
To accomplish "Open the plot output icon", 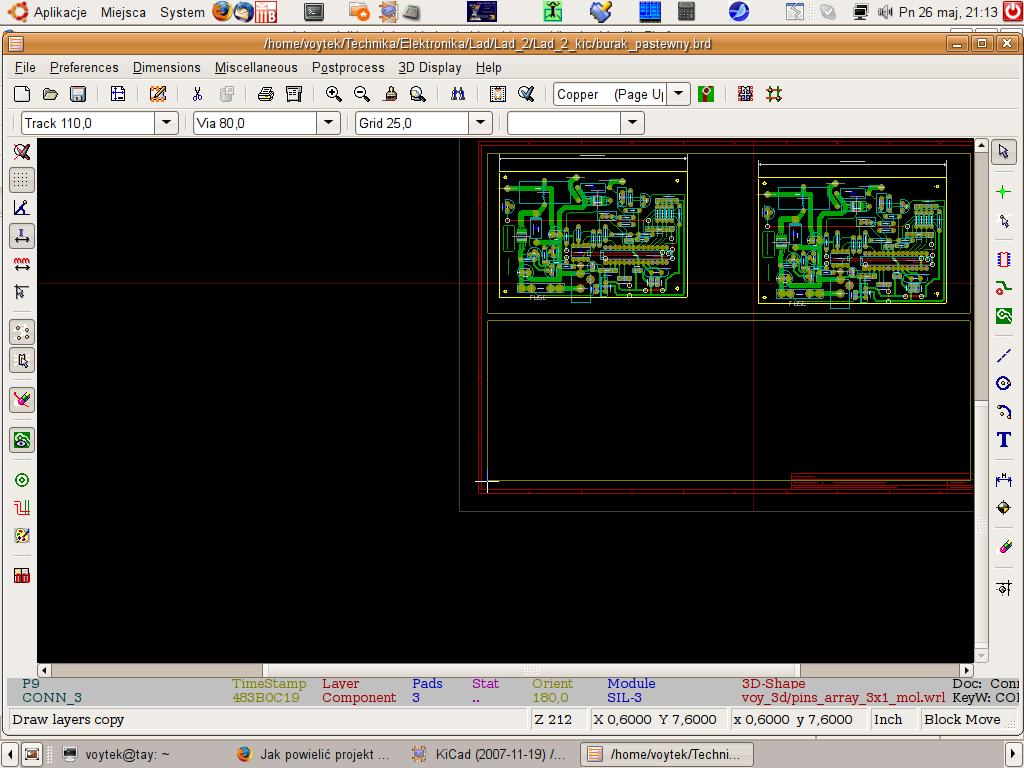I will click(x=294, y=94).
